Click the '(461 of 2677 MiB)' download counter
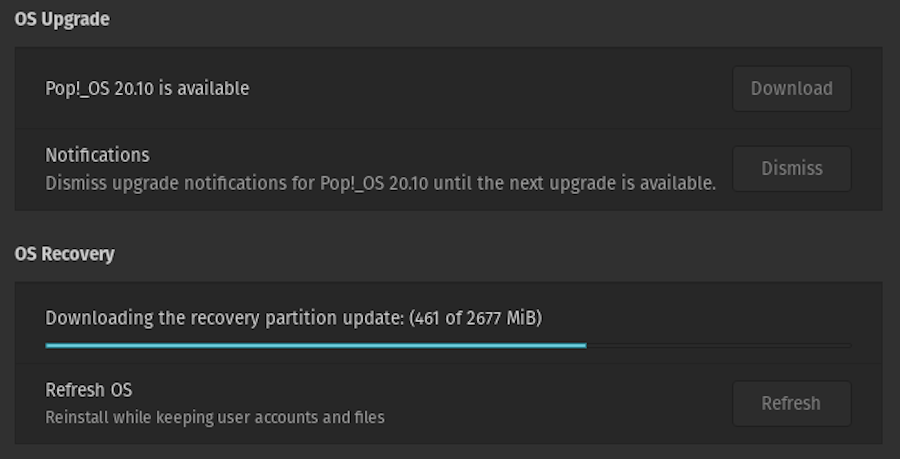This screenshot has width=900, height=459. [475, 318]
